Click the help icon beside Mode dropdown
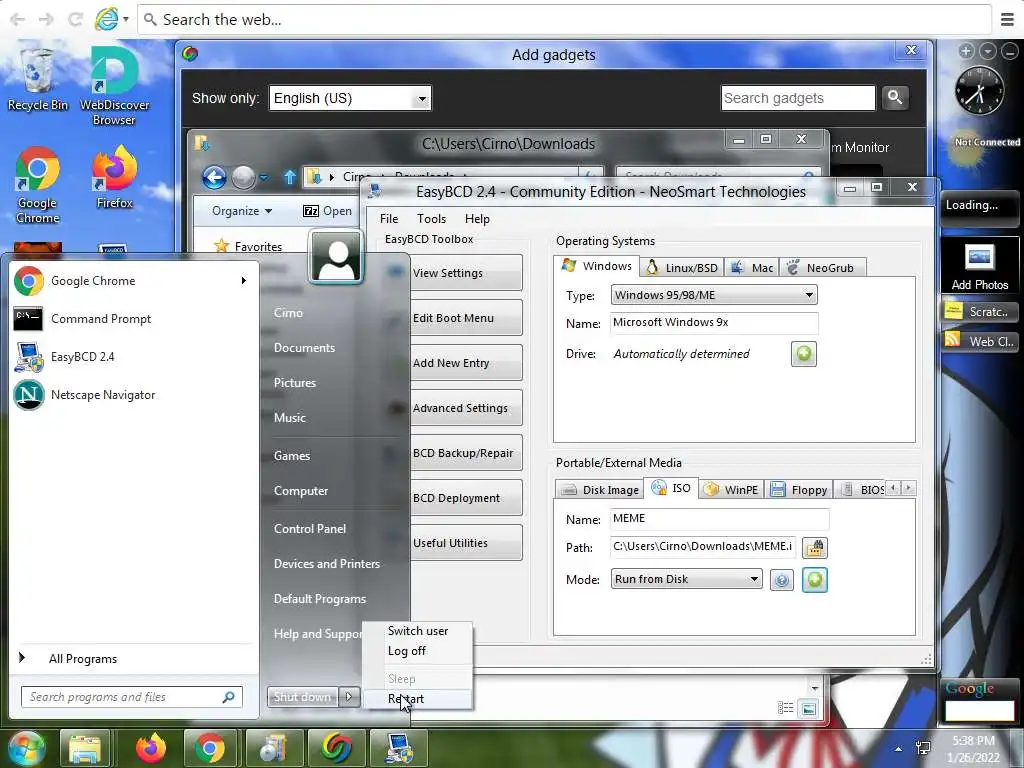 coord(782,580)
